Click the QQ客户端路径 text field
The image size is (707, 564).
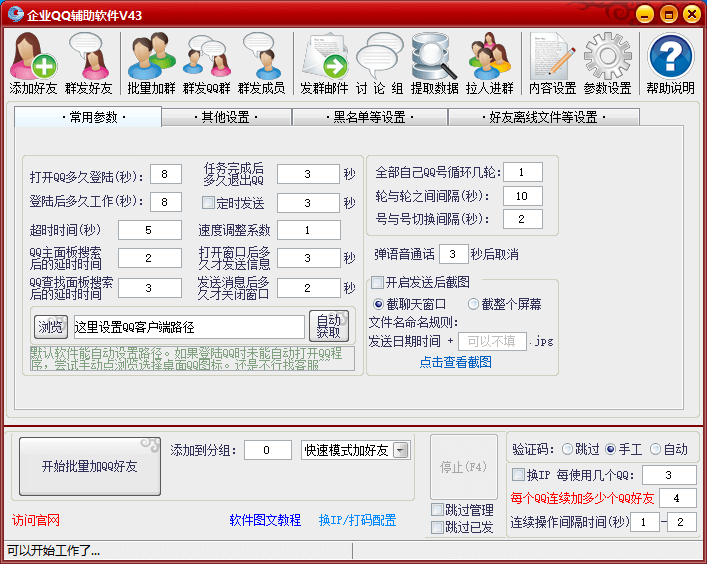[x=189, y=327]
